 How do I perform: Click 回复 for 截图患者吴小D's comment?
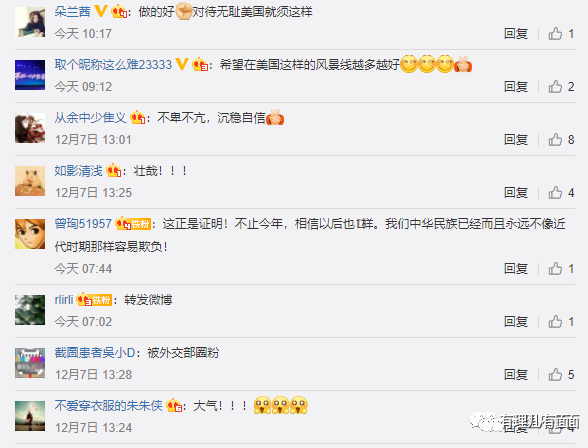point(516,375)
